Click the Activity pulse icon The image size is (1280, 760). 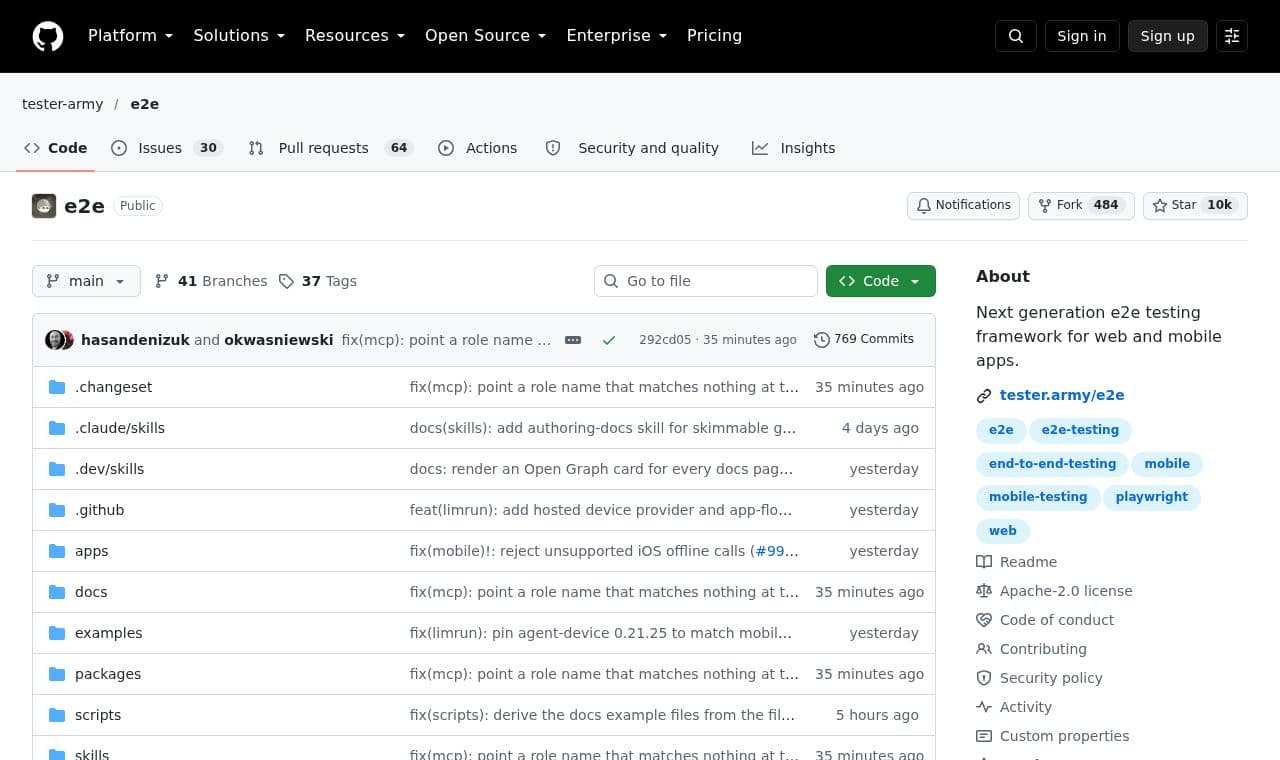[x=984, y=707]
